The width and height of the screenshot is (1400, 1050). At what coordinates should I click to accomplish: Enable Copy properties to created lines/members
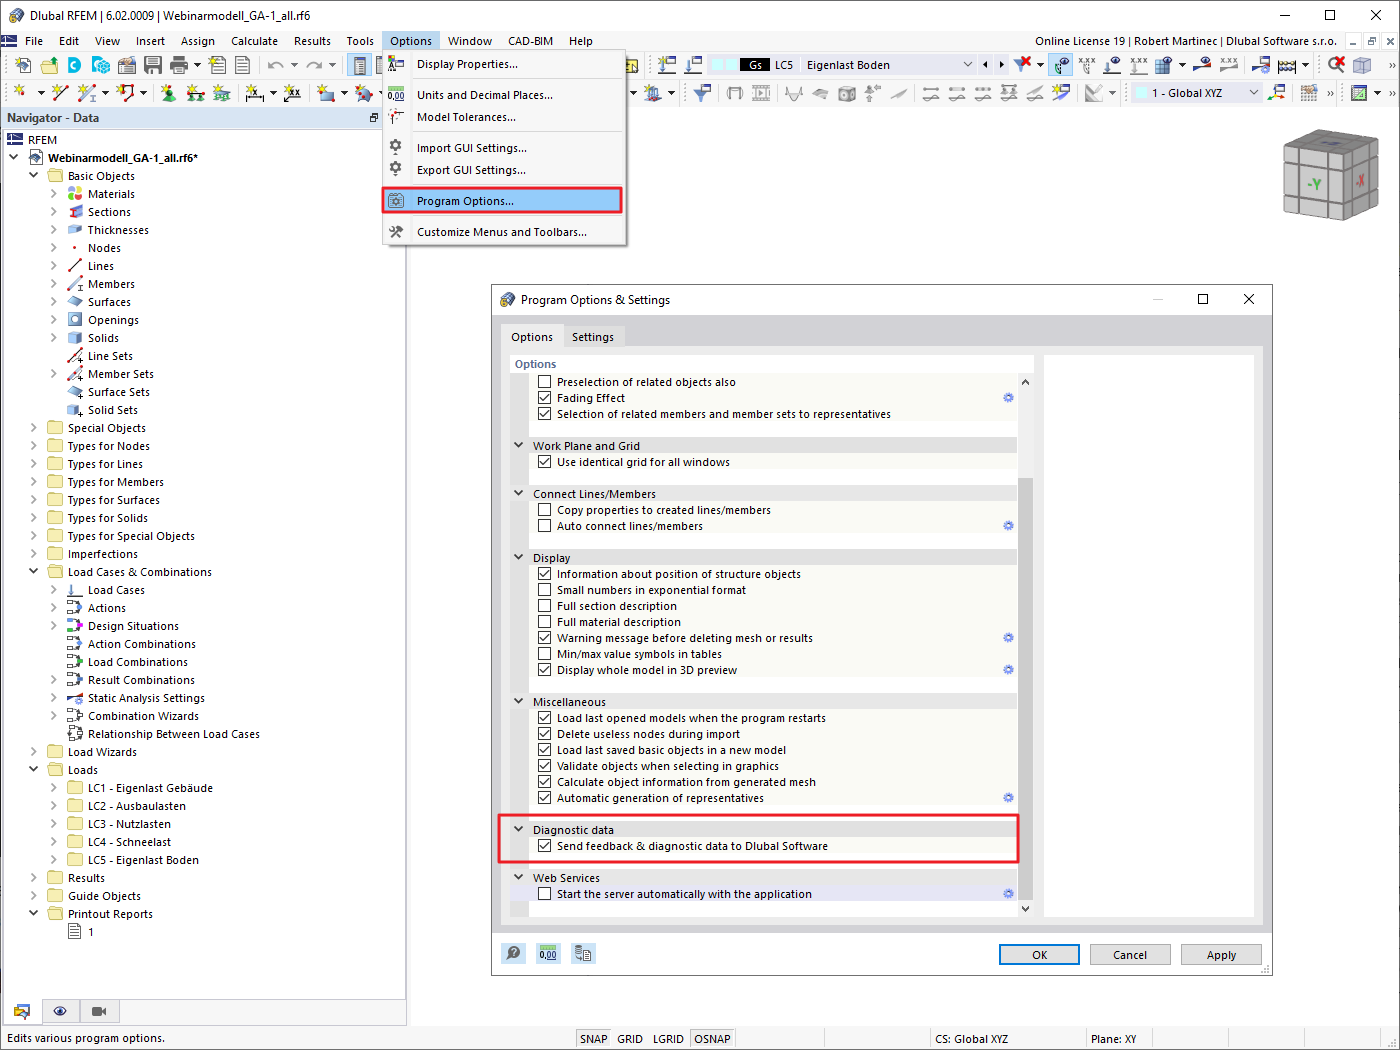544,510
